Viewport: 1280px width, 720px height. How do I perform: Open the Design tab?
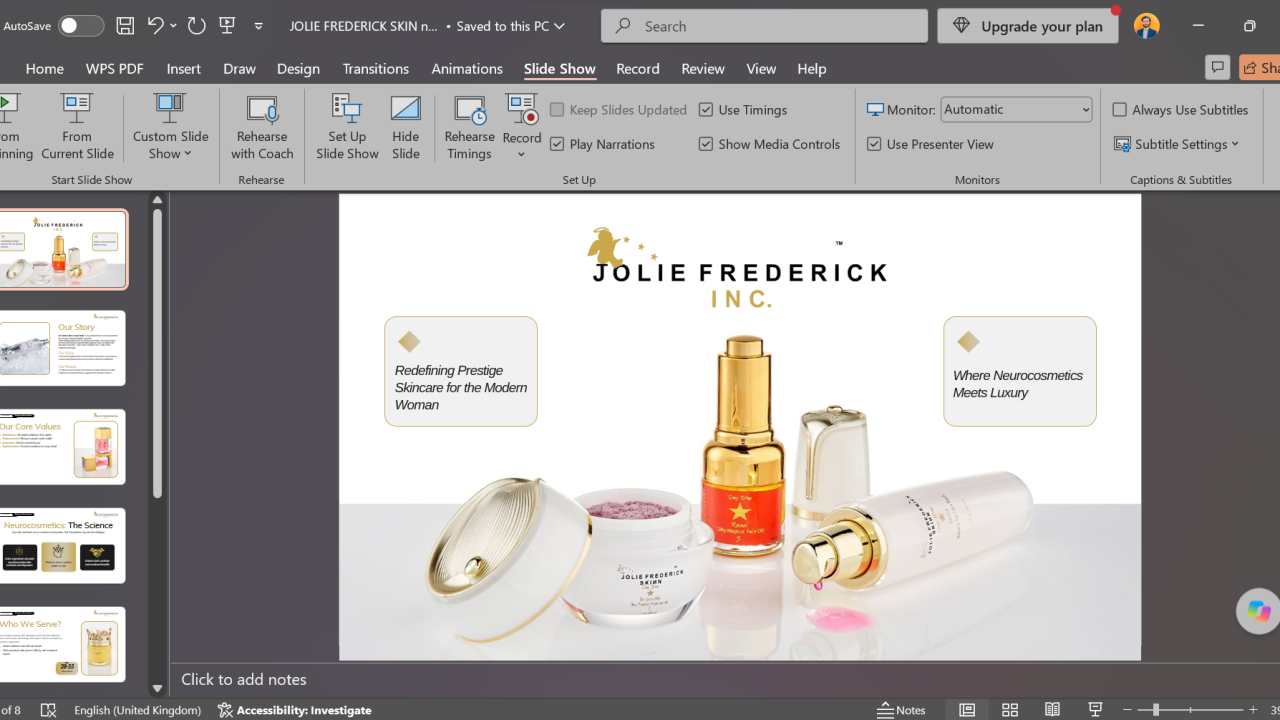(x=298, y=68)
